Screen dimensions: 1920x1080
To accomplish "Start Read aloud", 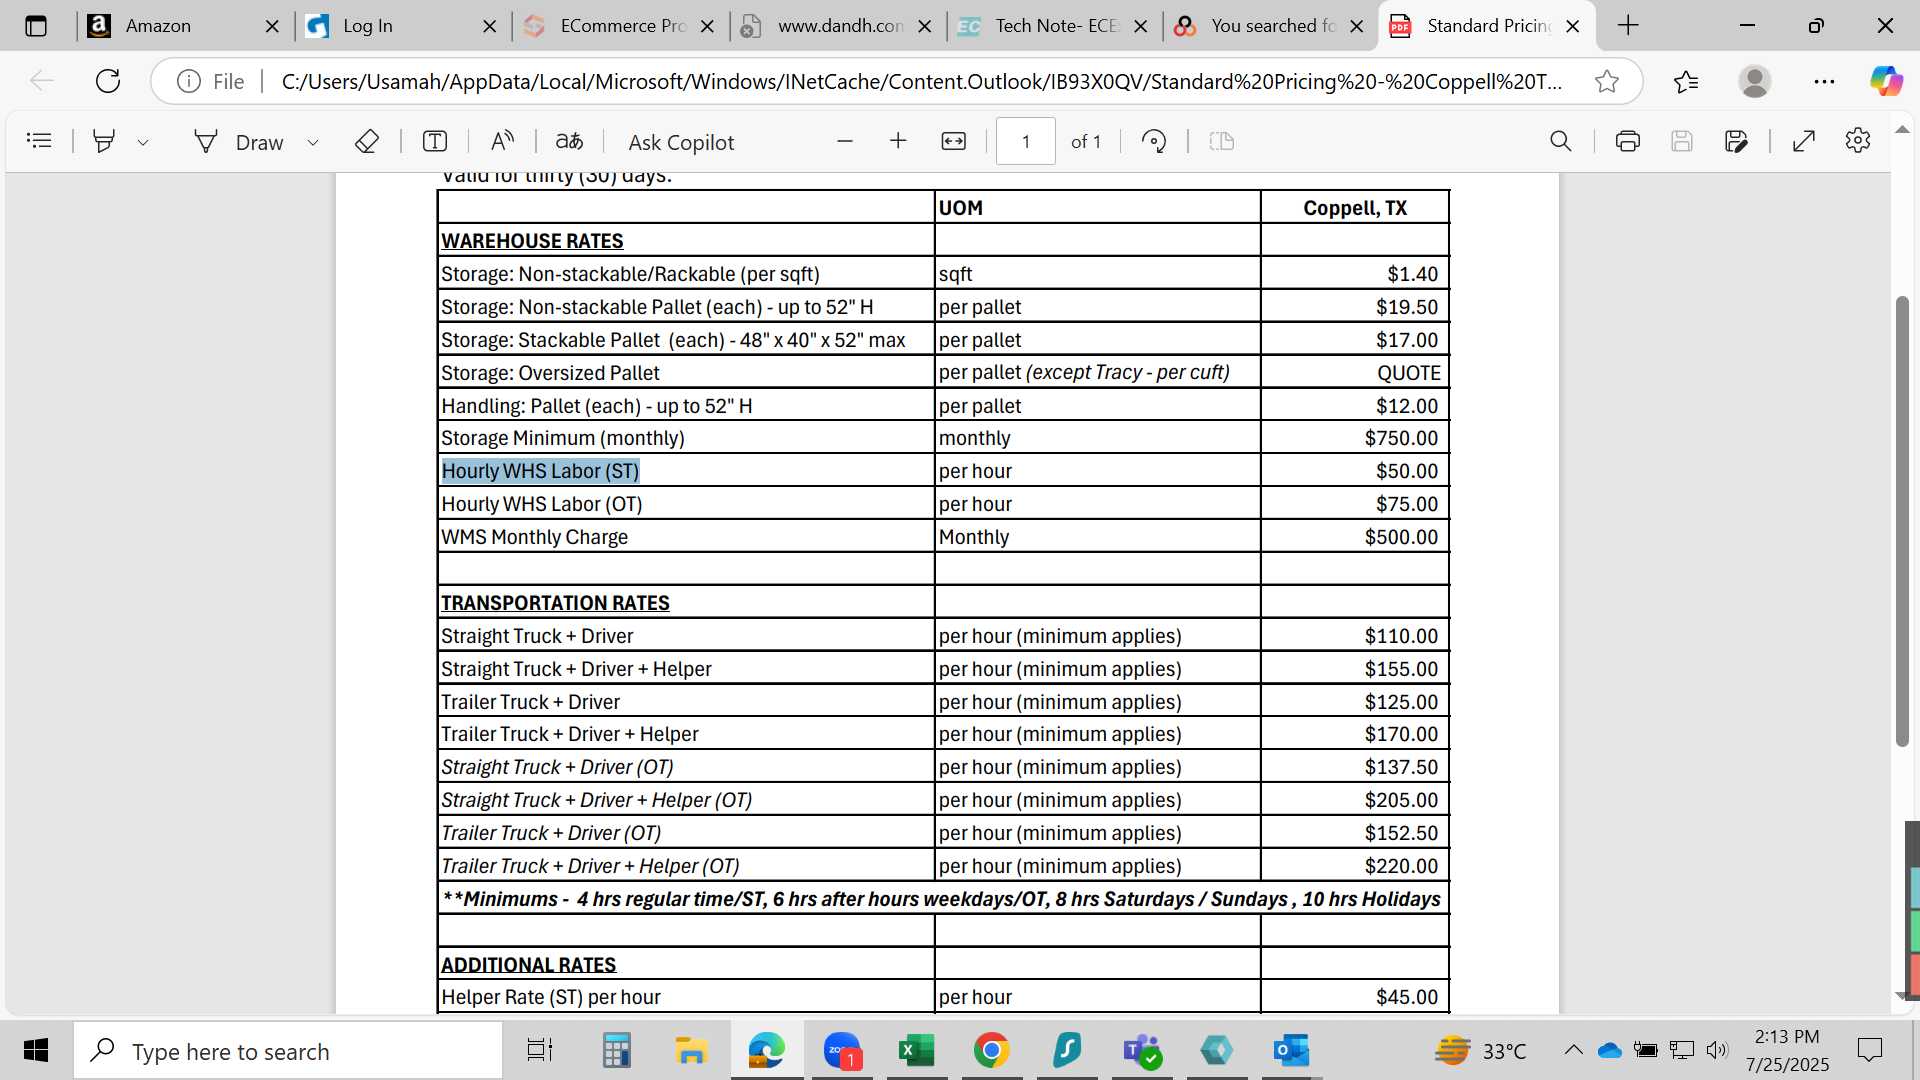I will click(502, 141).
